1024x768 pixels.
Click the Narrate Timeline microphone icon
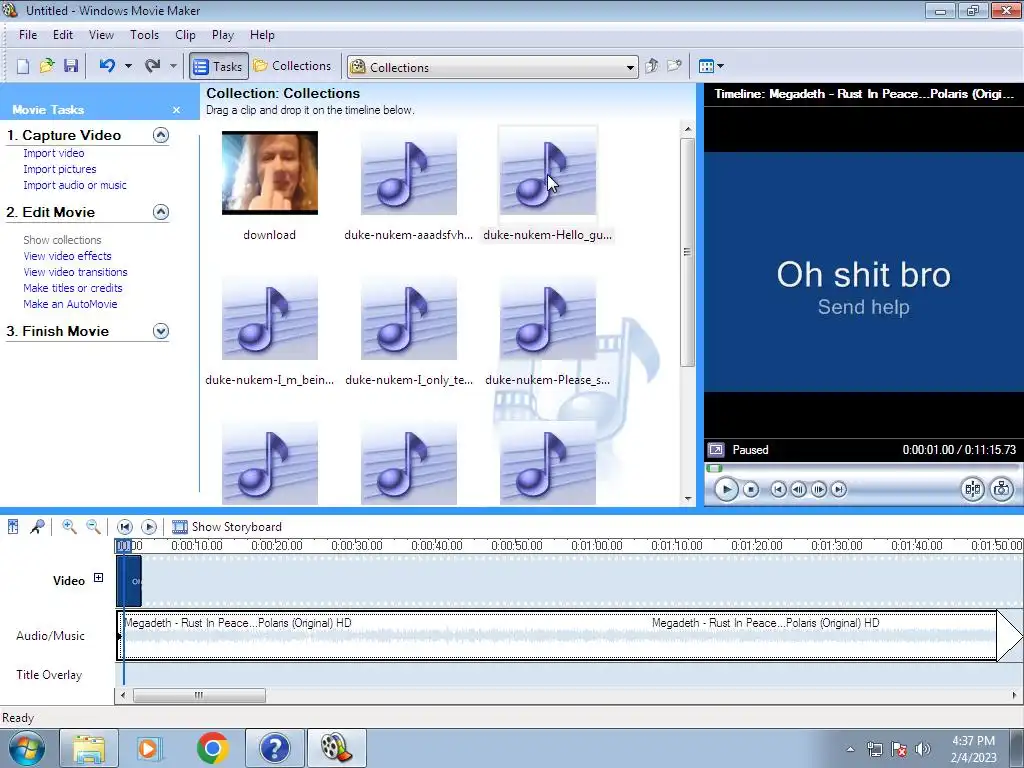coord(37,526)
